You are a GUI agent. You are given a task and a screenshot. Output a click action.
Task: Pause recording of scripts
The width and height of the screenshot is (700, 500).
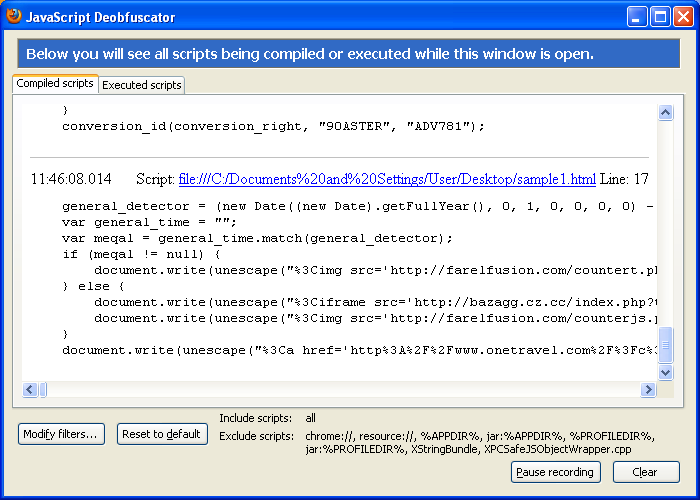click(x=556, y=472)
